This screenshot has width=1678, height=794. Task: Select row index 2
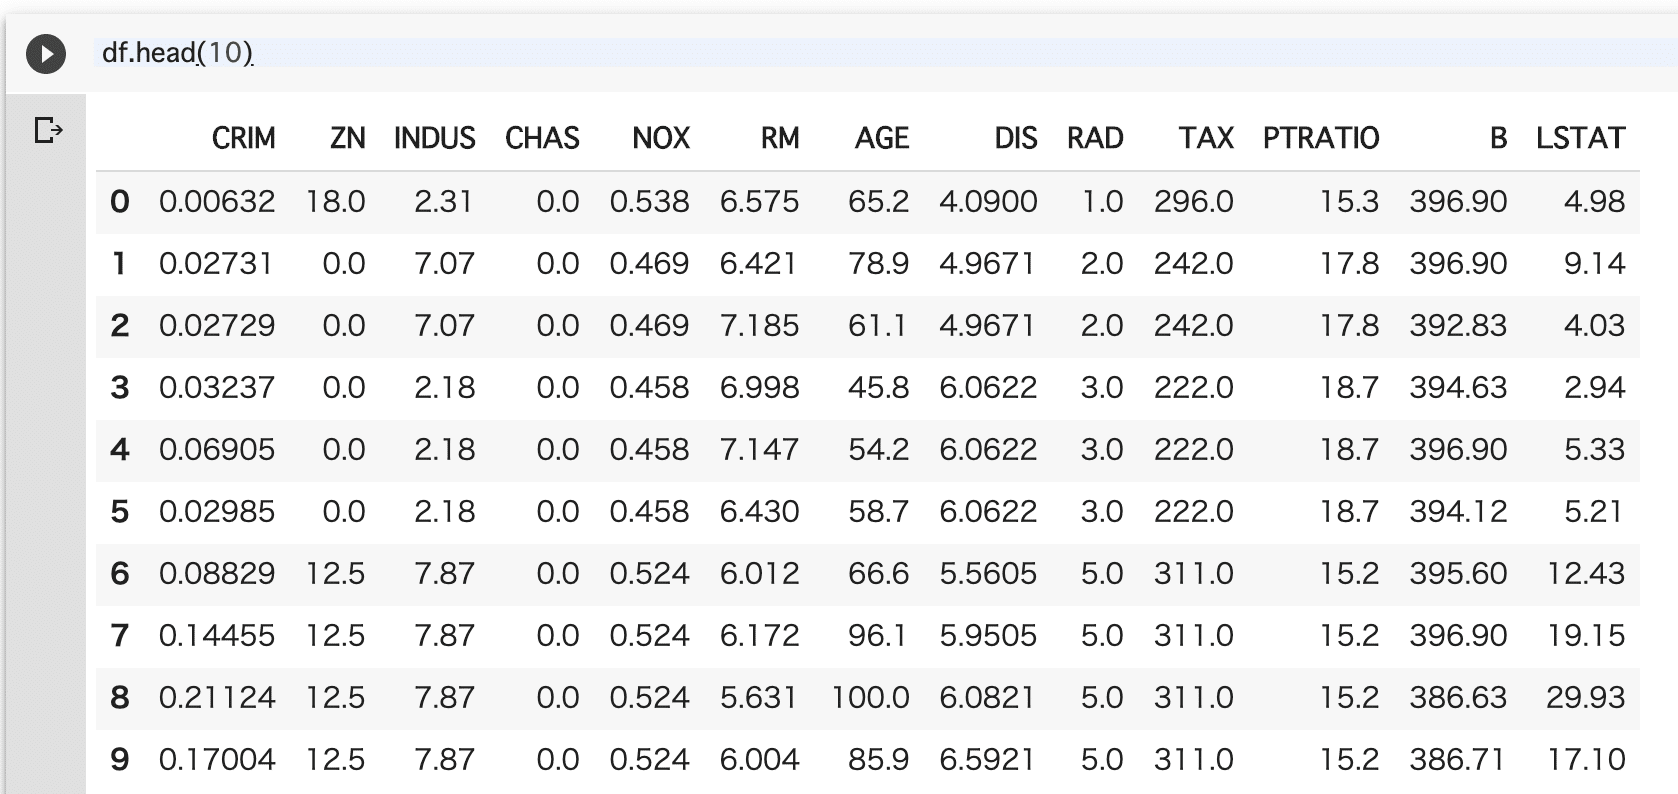119,326
